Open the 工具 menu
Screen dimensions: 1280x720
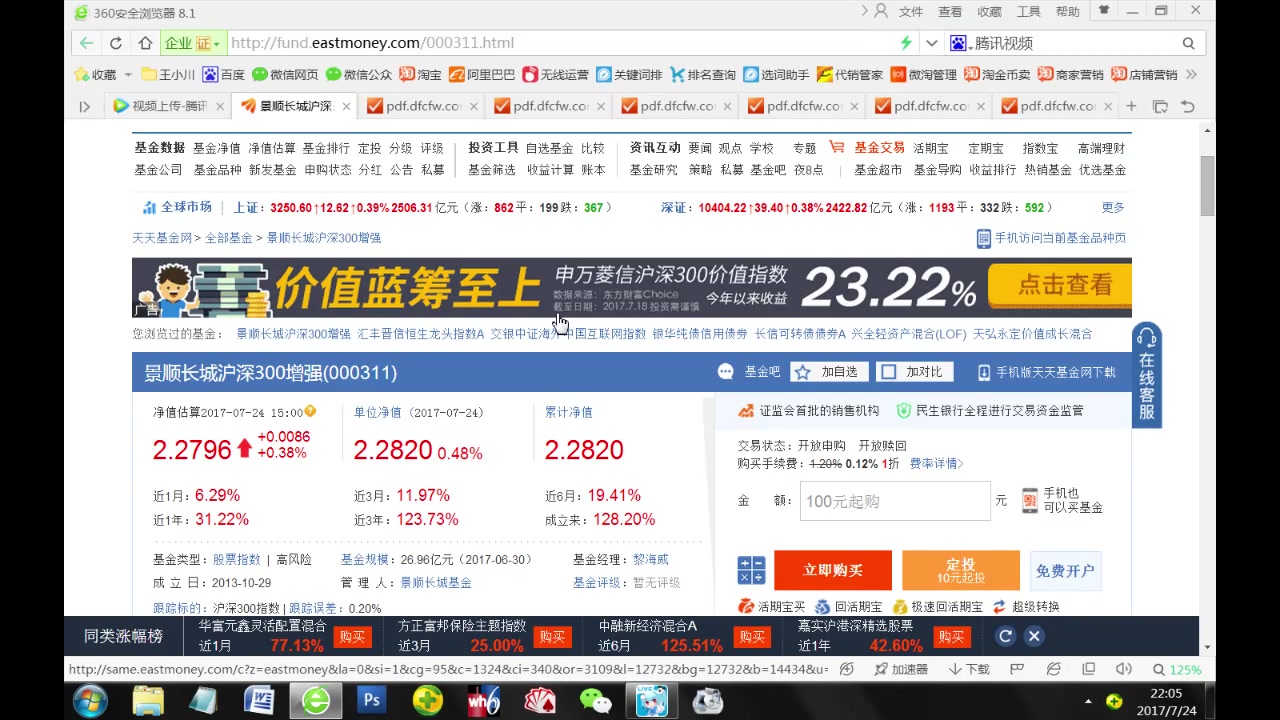point(1029,12)
